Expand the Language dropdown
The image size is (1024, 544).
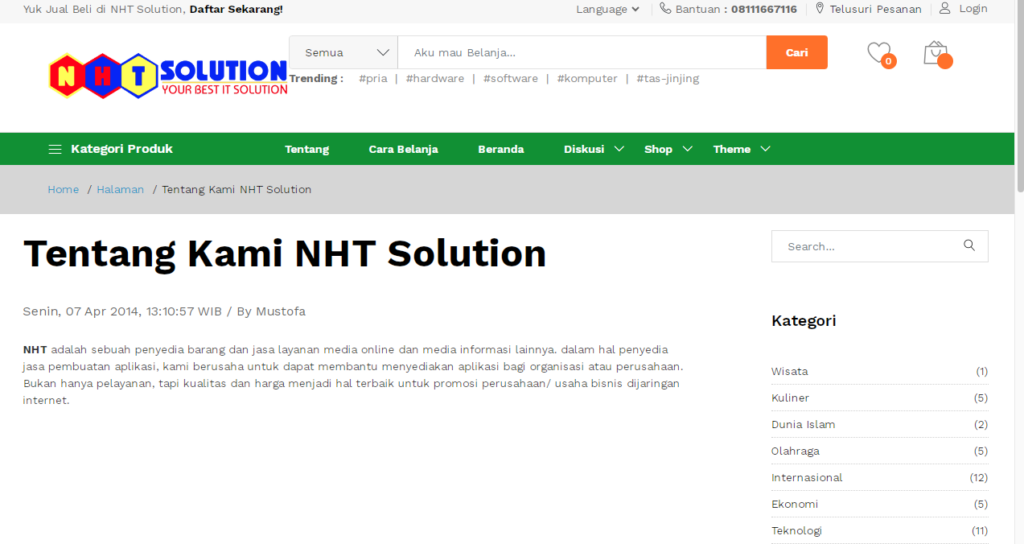pyautogui.click(x=607, y=9)
